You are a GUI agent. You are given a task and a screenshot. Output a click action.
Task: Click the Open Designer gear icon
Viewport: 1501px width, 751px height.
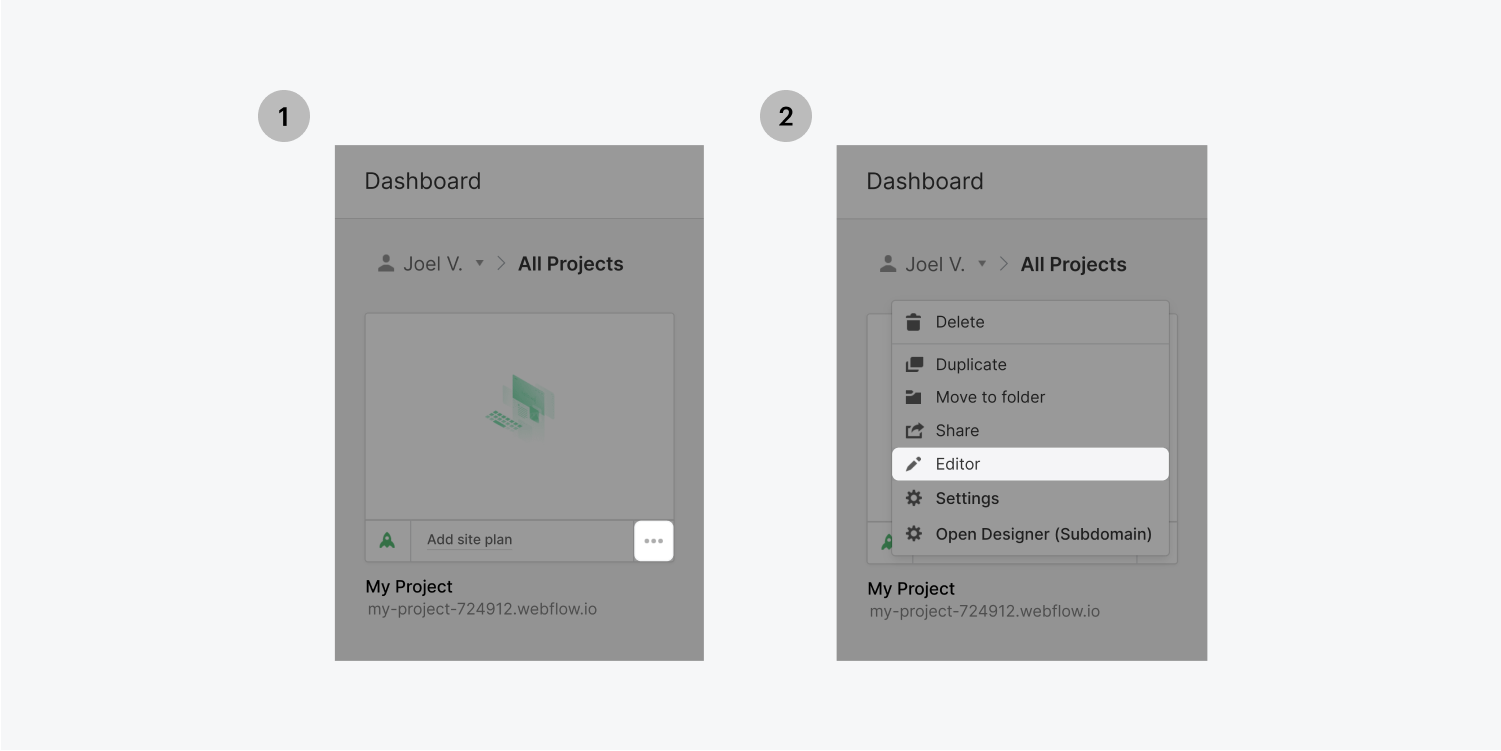[913, 534]
